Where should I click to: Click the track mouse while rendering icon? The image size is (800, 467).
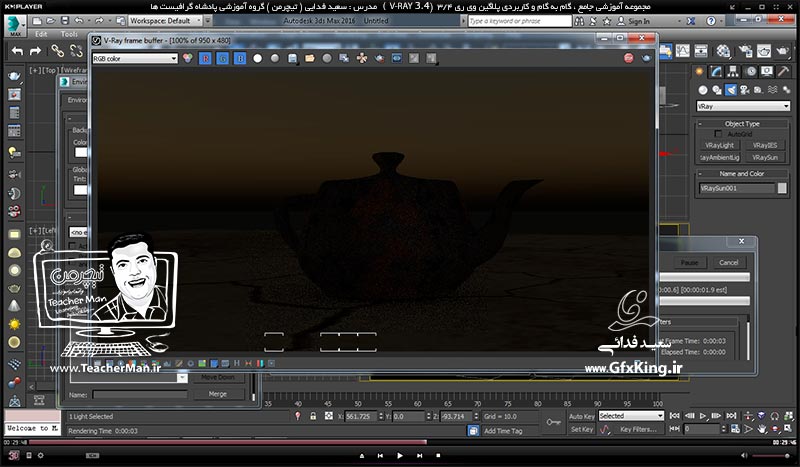point(362,59)
